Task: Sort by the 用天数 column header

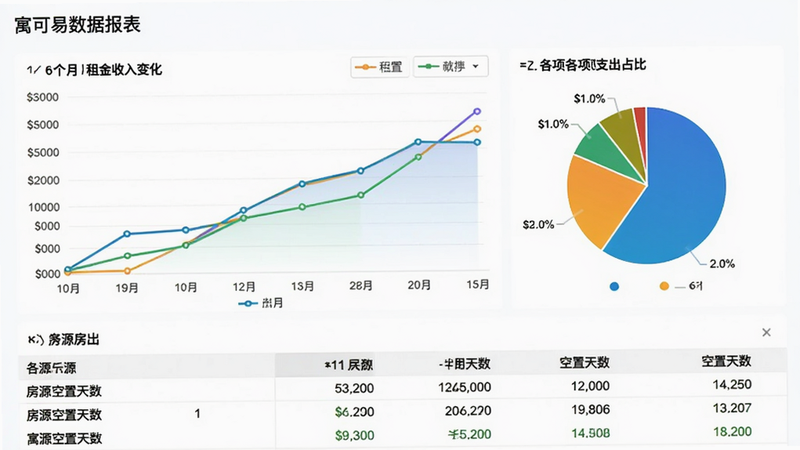Action: [x=464, y=364]
